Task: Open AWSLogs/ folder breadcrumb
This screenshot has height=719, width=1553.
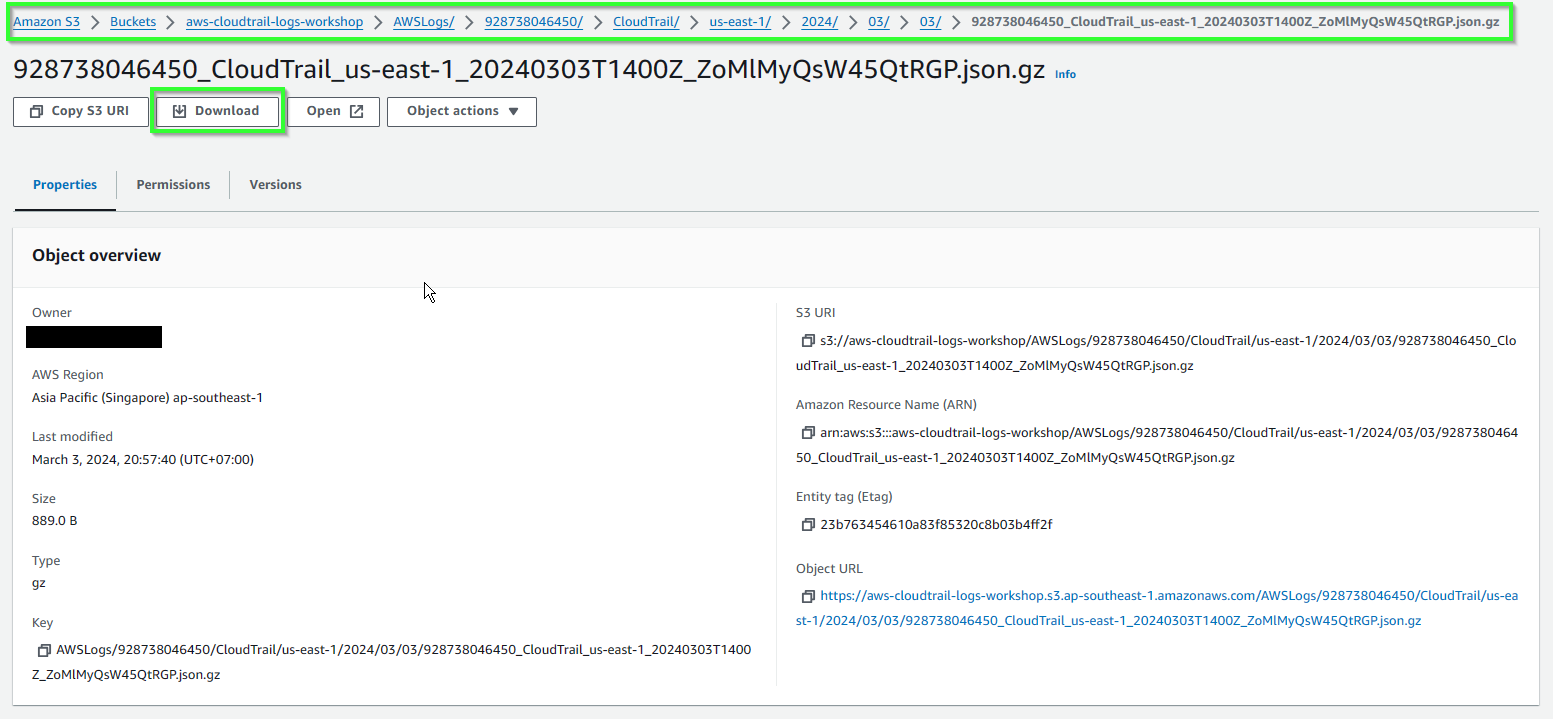Action: click(x=424, y=22)
